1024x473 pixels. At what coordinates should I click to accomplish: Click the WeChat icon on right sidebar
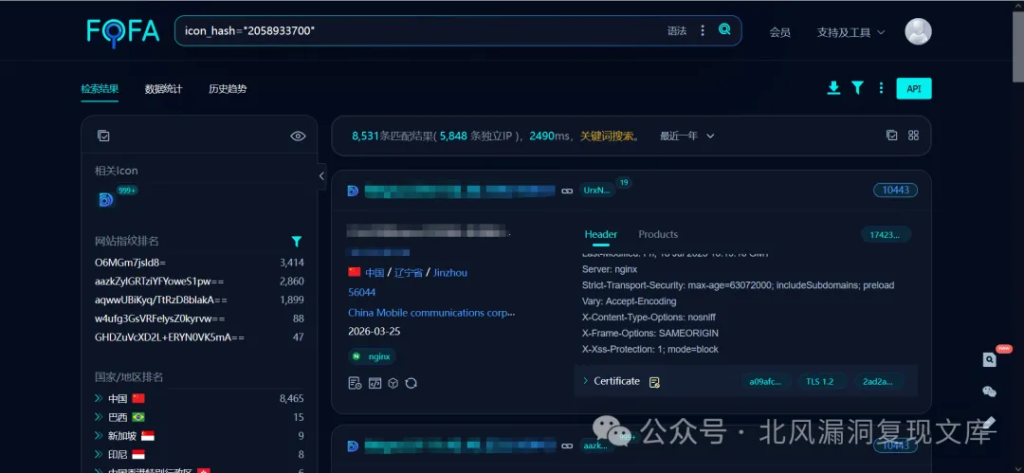coord(989,391)
